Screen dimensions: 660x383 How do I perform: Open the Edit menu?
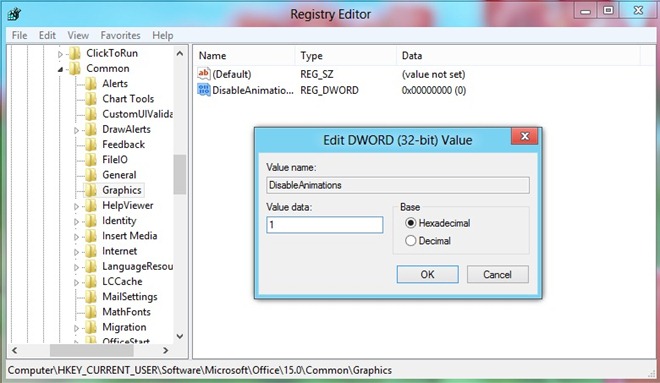(x=47, y=35)
